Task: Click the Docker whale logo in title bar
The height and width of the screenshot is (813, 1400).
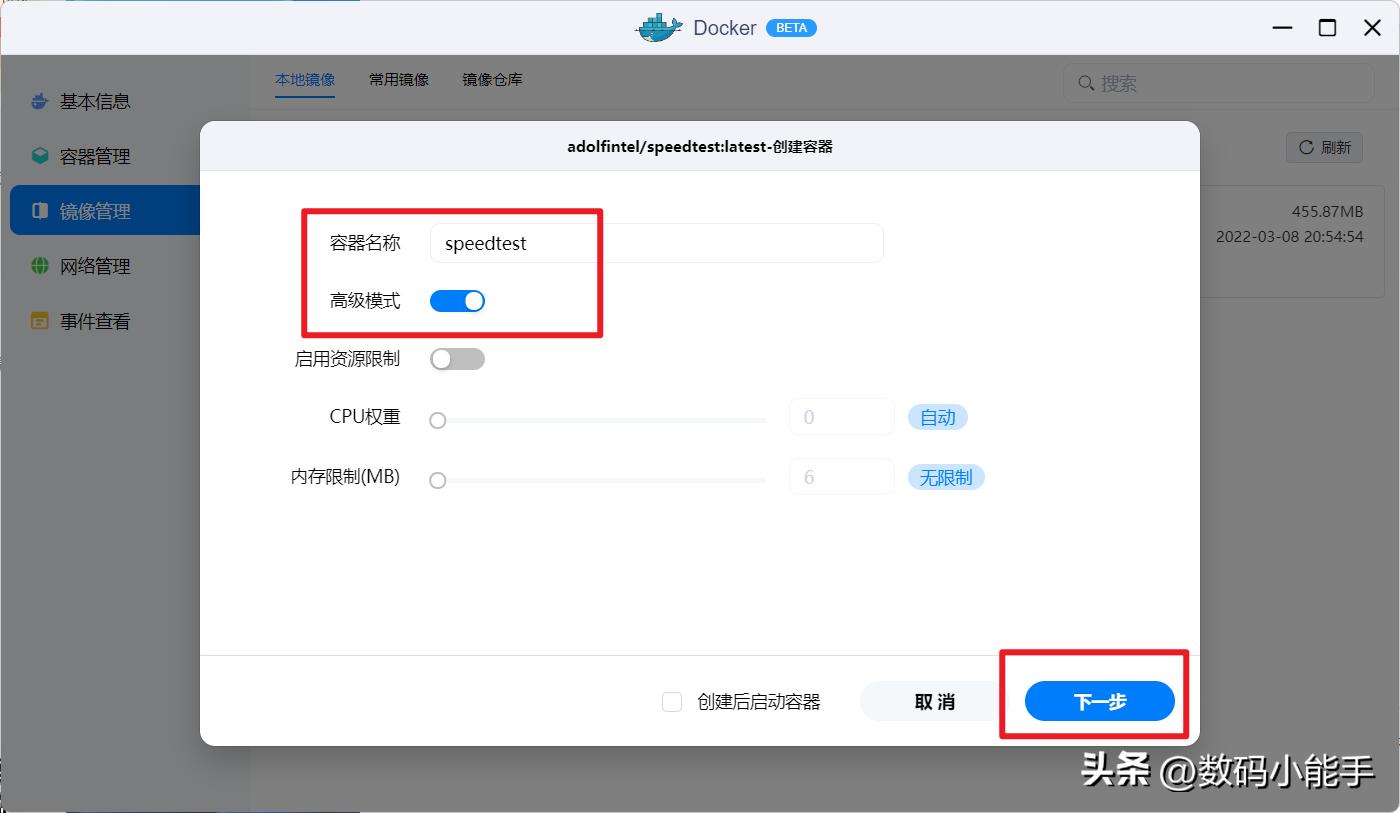Action: (x=657, y=27)
